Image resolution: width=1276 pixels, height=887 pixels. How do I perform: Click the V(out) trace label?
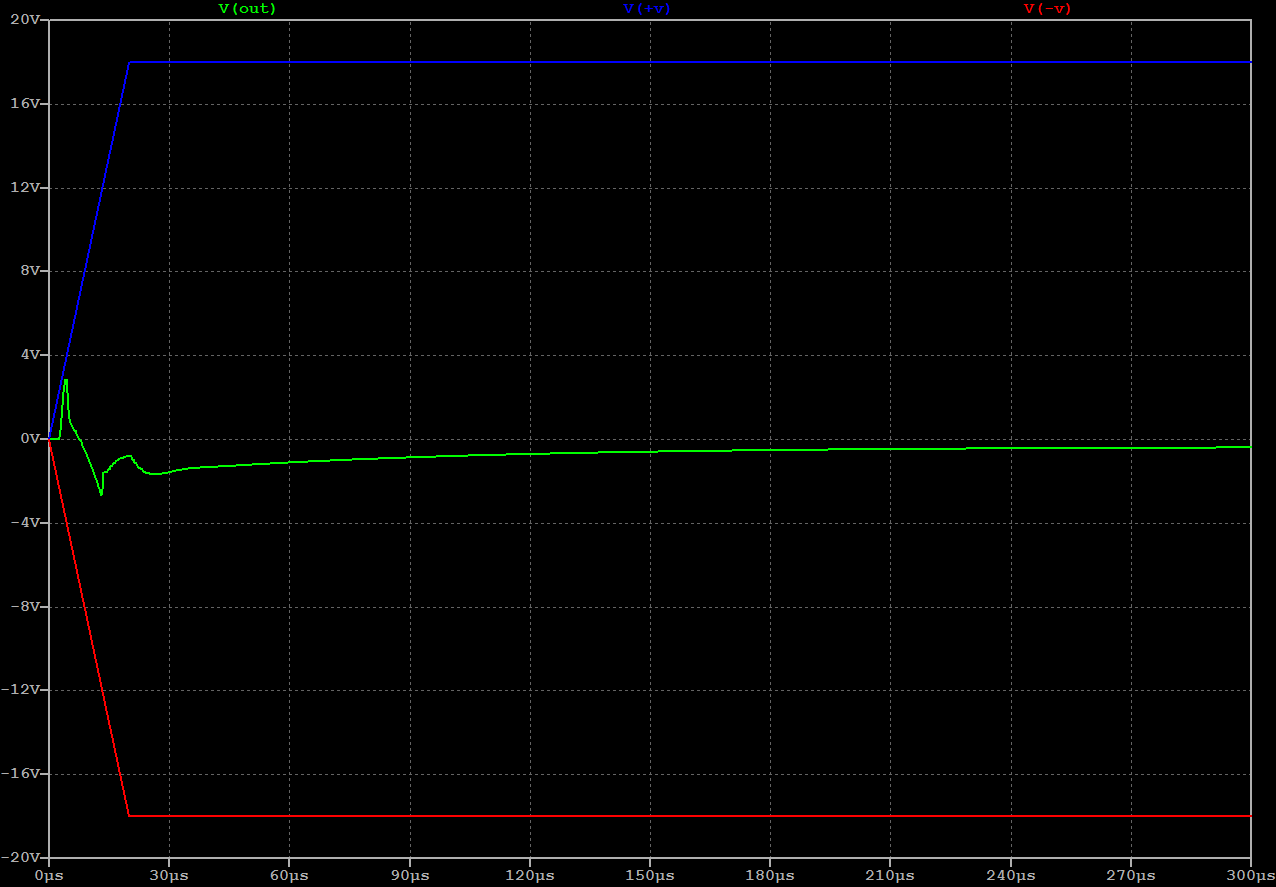(x=247, y=8)
